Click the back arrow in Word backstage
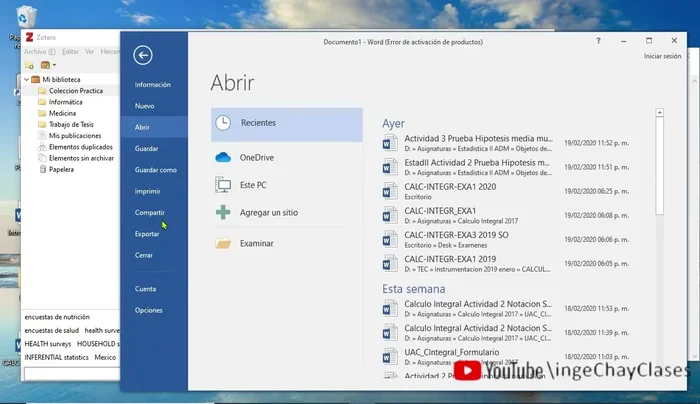 143,56
